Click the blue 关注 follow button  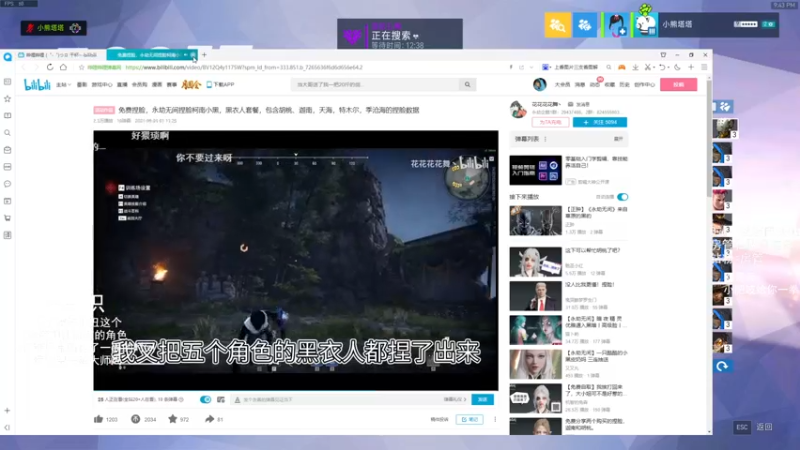[x=599, y=122]
